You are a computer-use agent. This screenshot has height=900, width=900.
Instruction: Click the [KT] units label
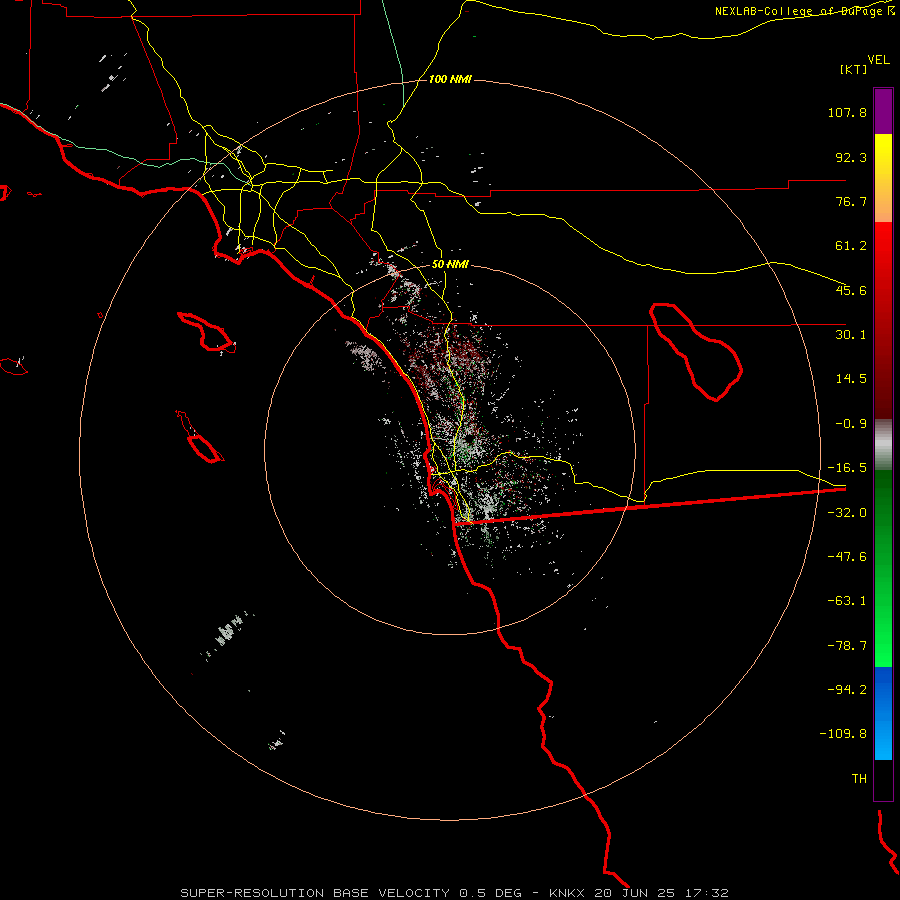click(854, 69)
